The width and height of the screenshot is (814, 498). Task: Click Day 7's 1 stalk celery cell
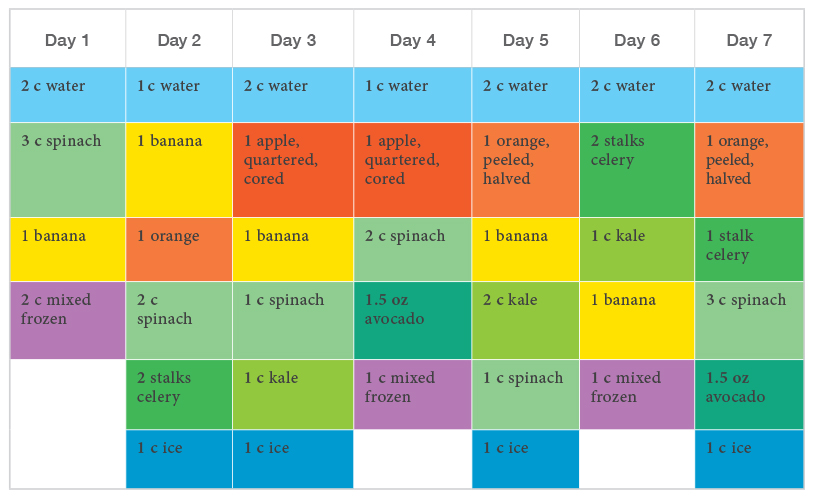click(x=749, y=249)
